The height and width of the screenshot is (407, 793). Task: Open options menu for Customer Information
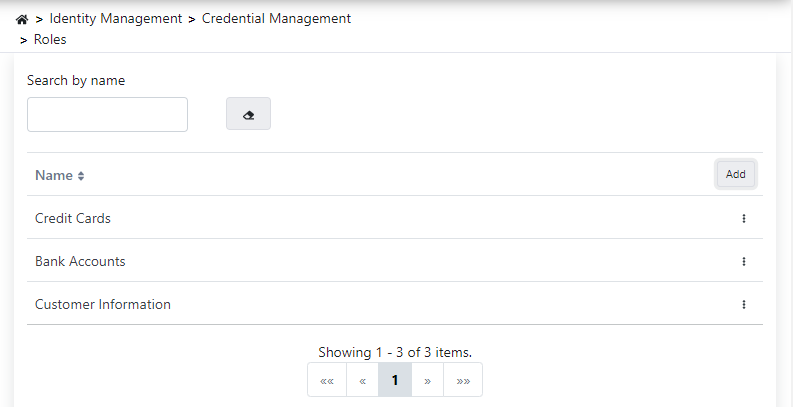click(x=744, y=304)
